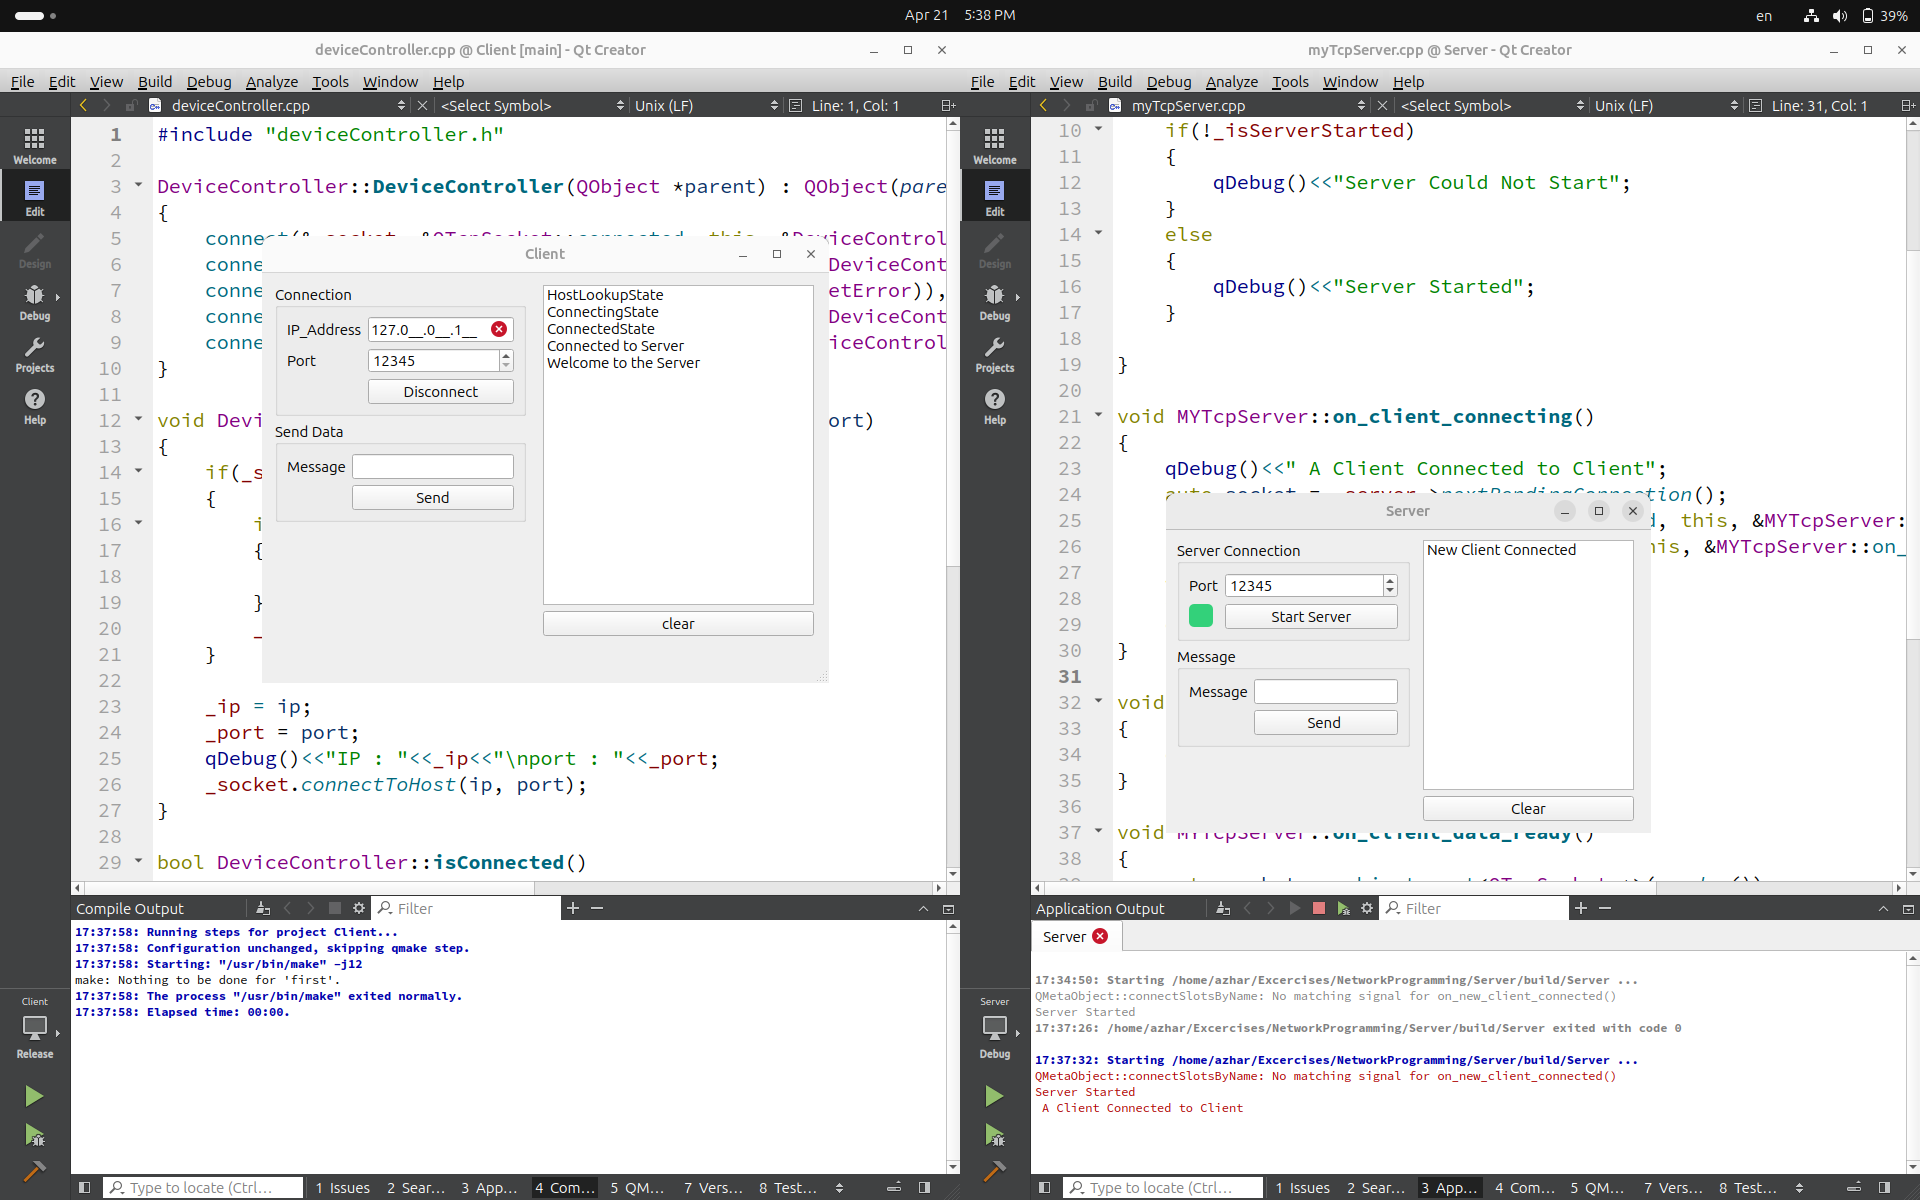1920x1200 pixels.
Task: Open Select Symbol dropdown in Server editor
Action: pyautogui.click(x=1492, y=105)
